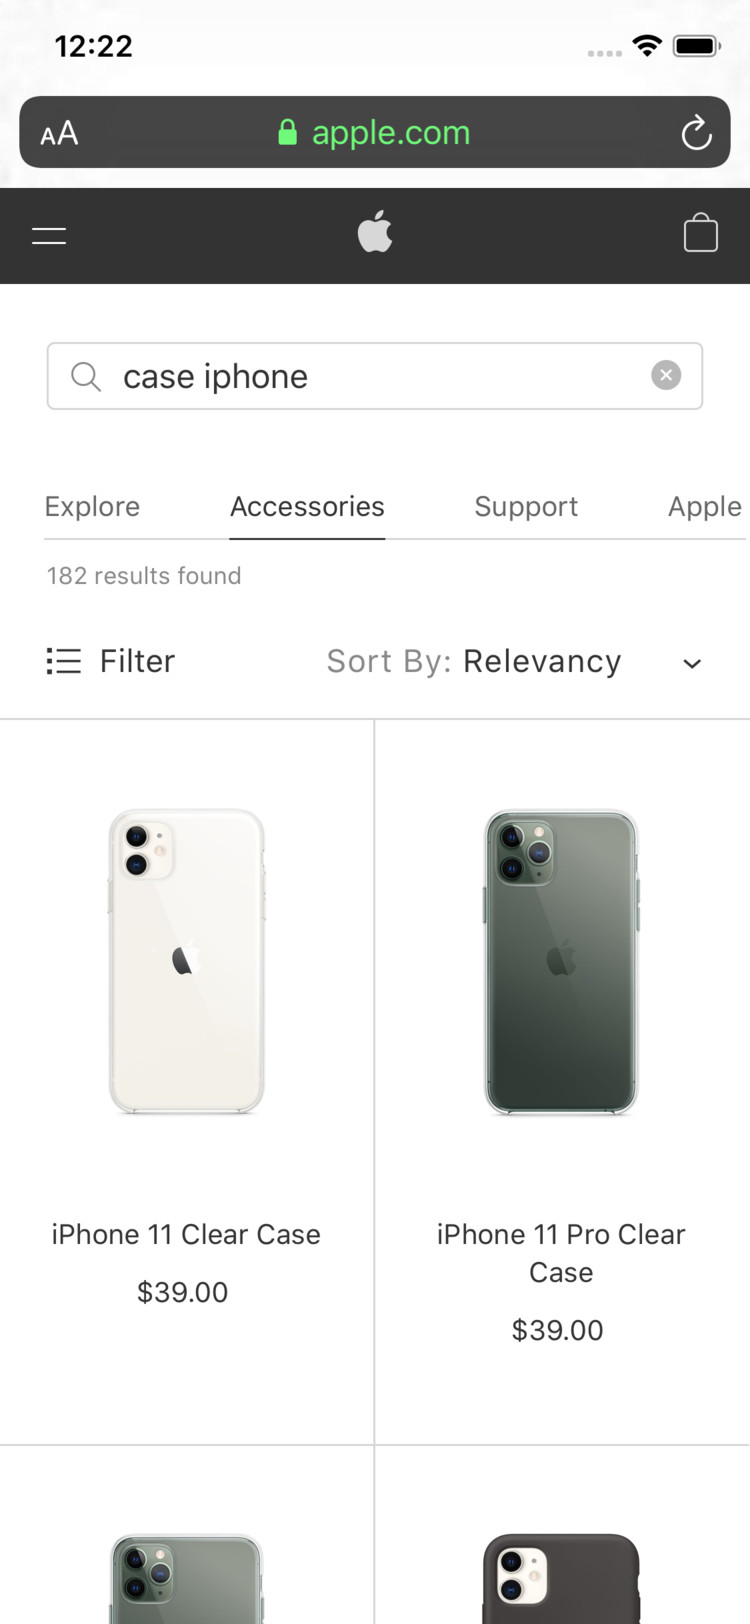Open the hamburger navigation menu

coord(49,236)
